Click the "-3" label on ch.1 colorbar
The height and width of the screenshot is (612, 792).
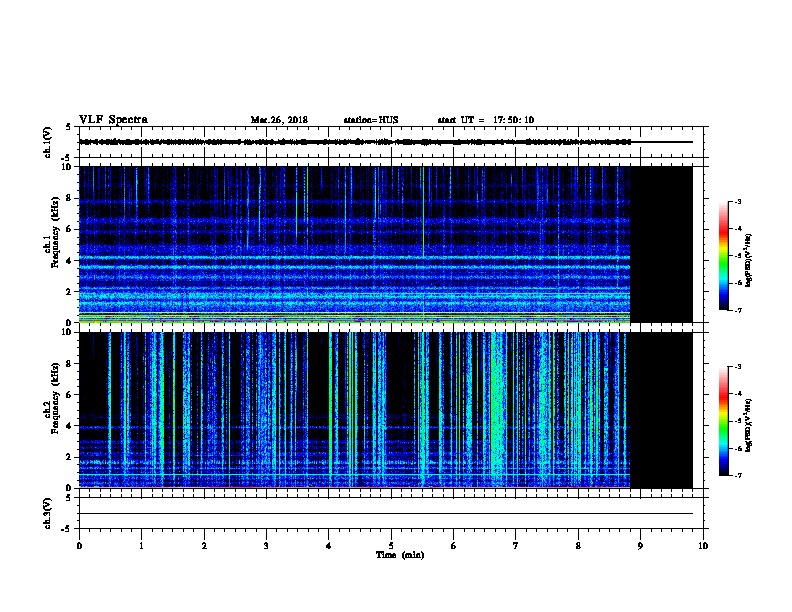(x=737, y=201)
